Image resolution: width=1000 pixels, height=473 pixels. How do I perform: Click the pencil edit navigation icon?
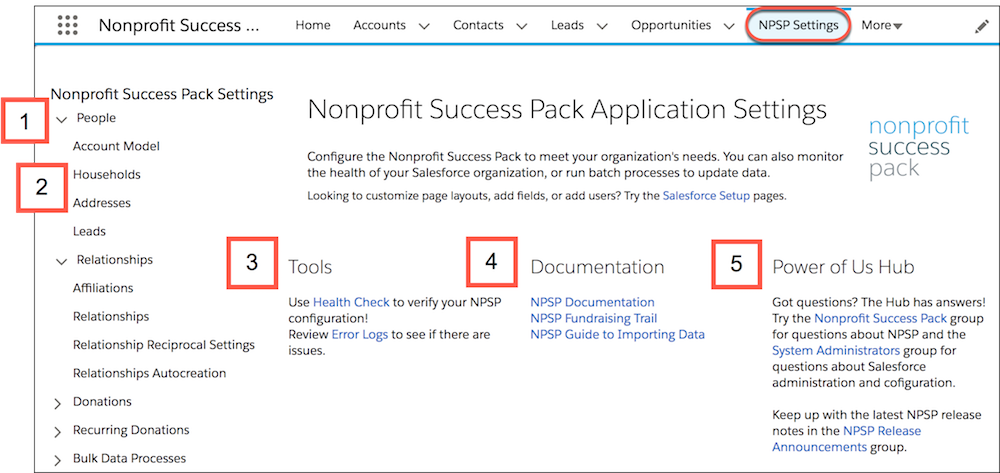pos(981,27)
